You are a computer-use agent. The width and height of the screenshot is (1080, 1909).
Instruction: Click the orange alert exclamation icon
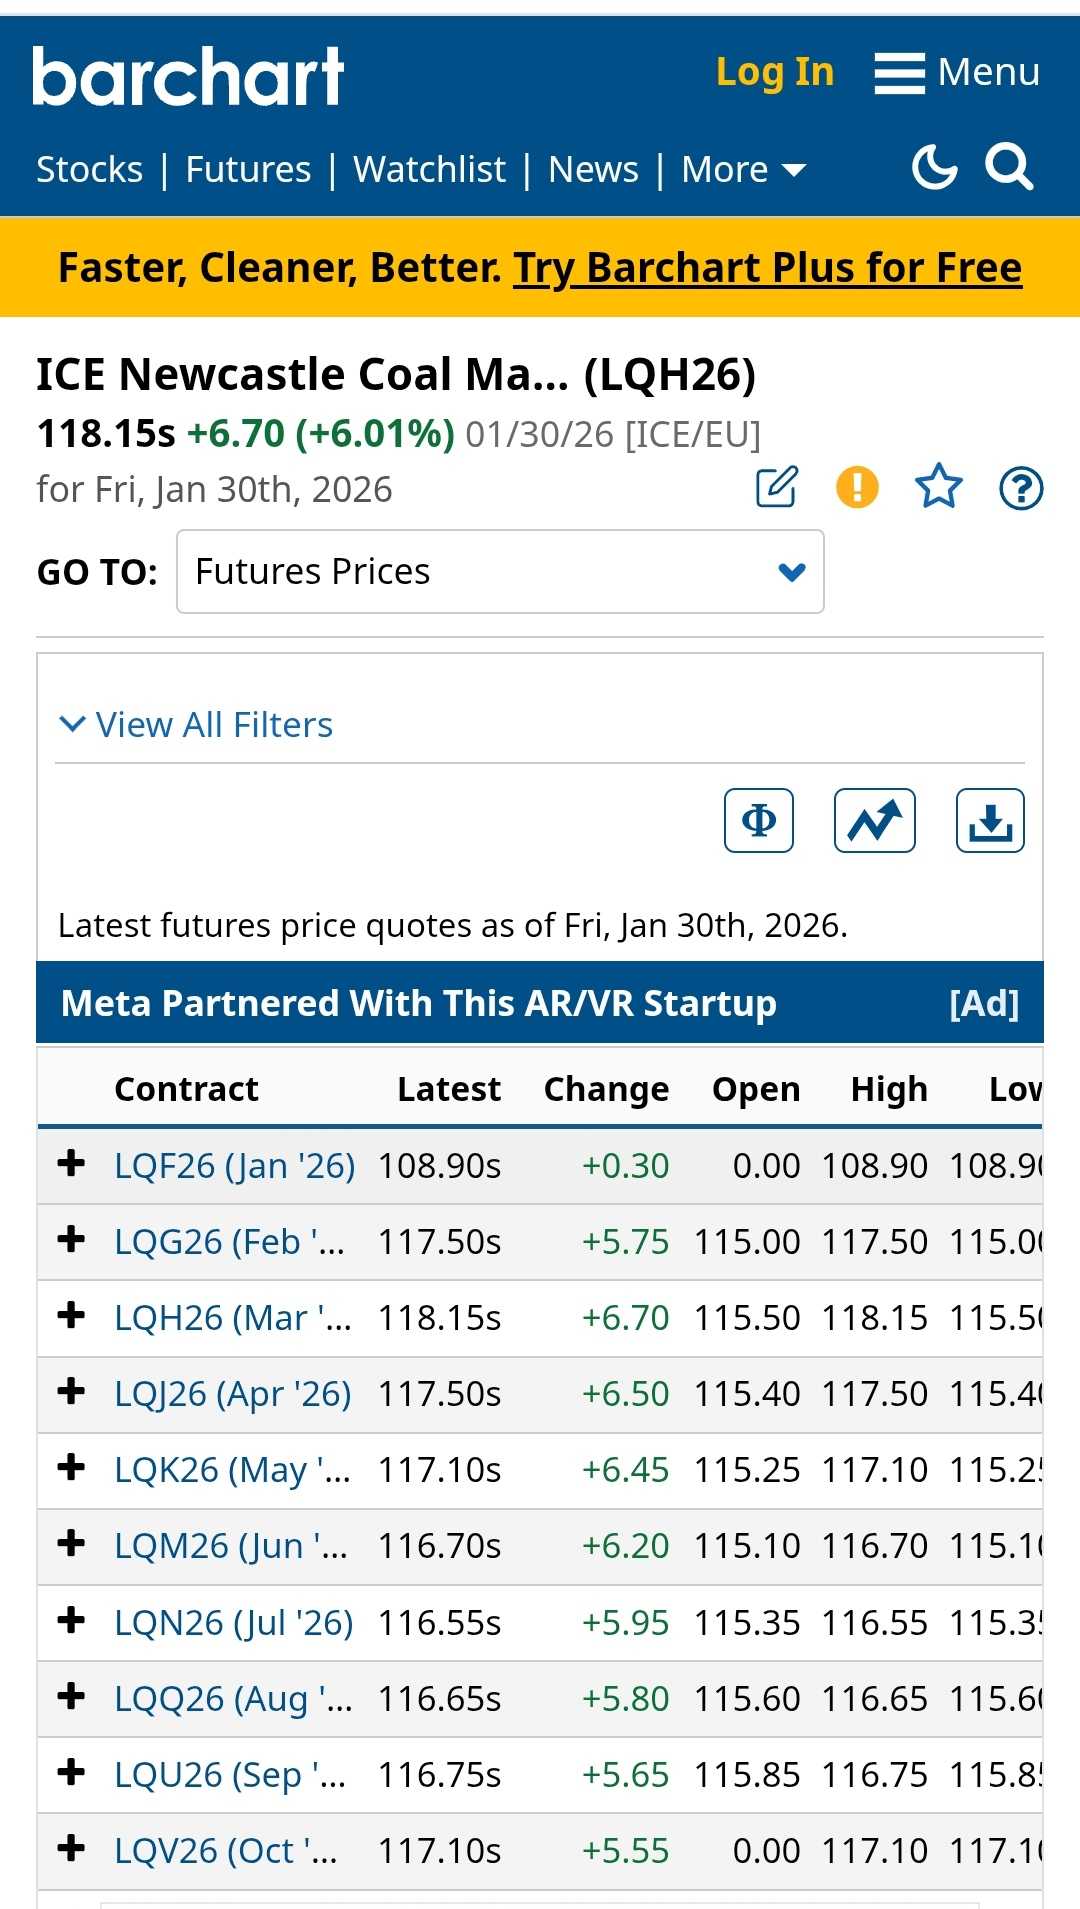857,488
